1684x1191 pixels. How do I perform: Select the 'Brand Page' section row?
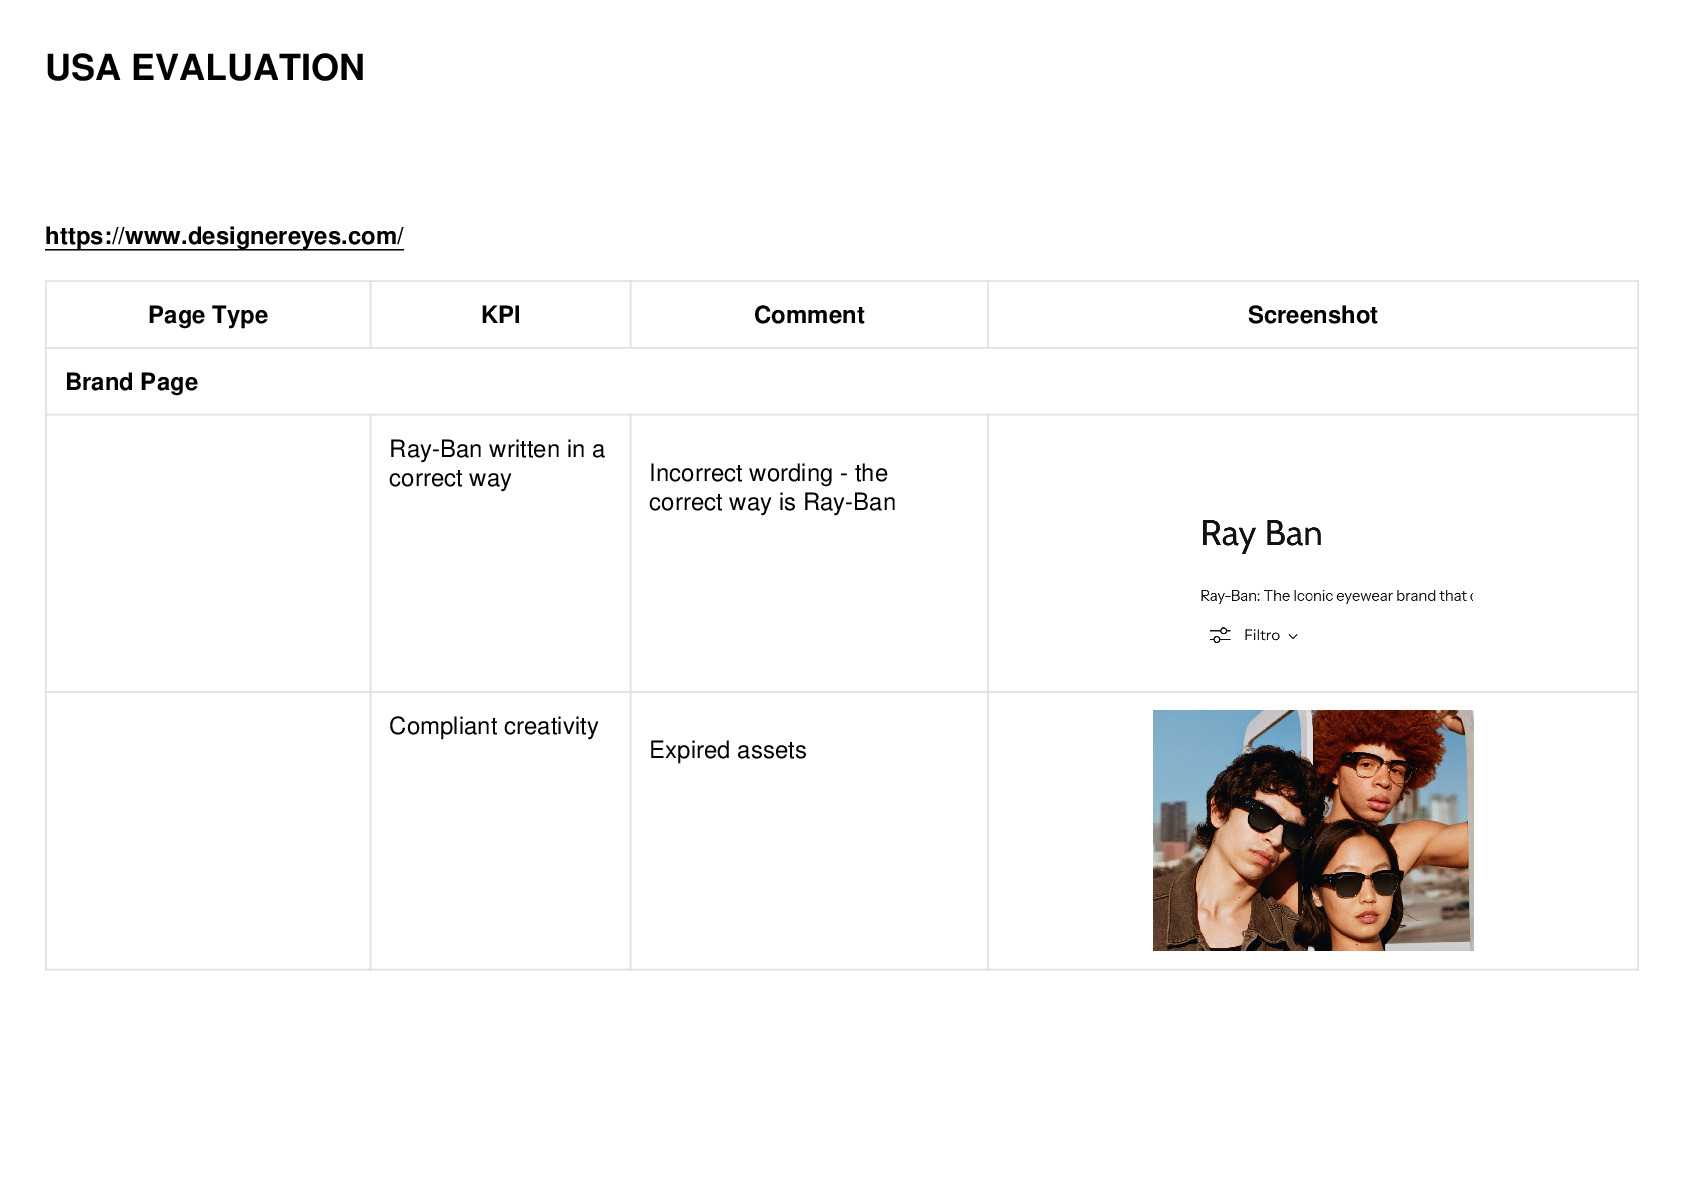(x=842, y=382)
